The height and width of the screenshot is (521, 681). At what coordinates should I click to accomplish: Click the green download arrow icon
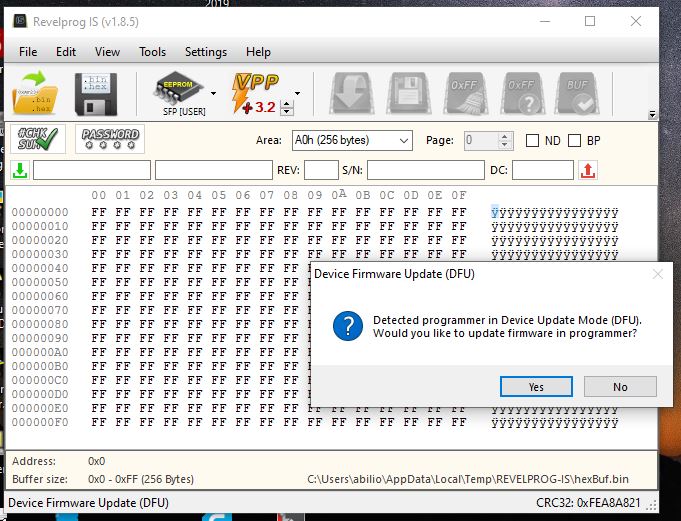point(20,170)
